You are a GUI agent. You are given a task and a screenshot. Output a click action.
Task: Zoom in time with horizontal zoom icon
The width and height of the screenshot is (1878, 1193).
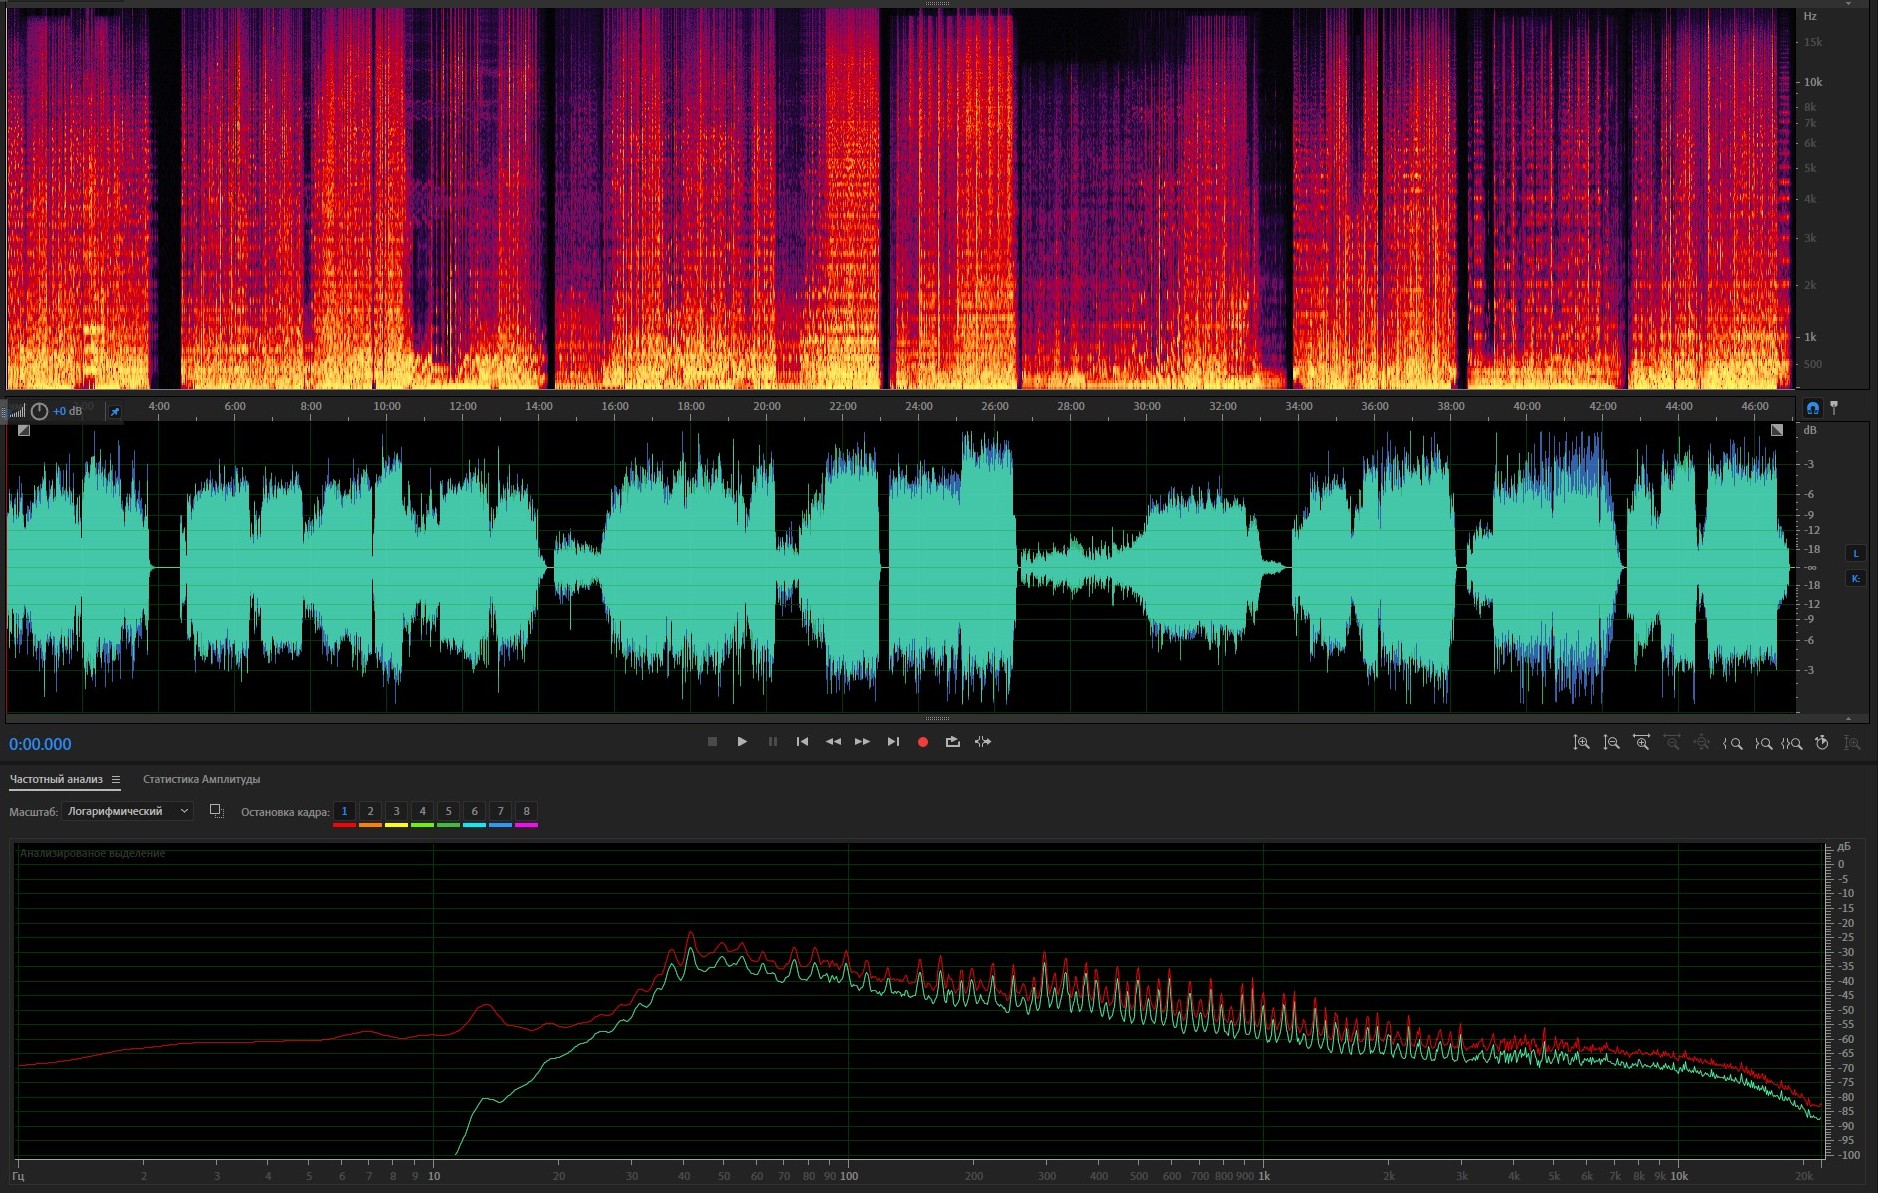pyautogui.click(x=1641, y=743)
